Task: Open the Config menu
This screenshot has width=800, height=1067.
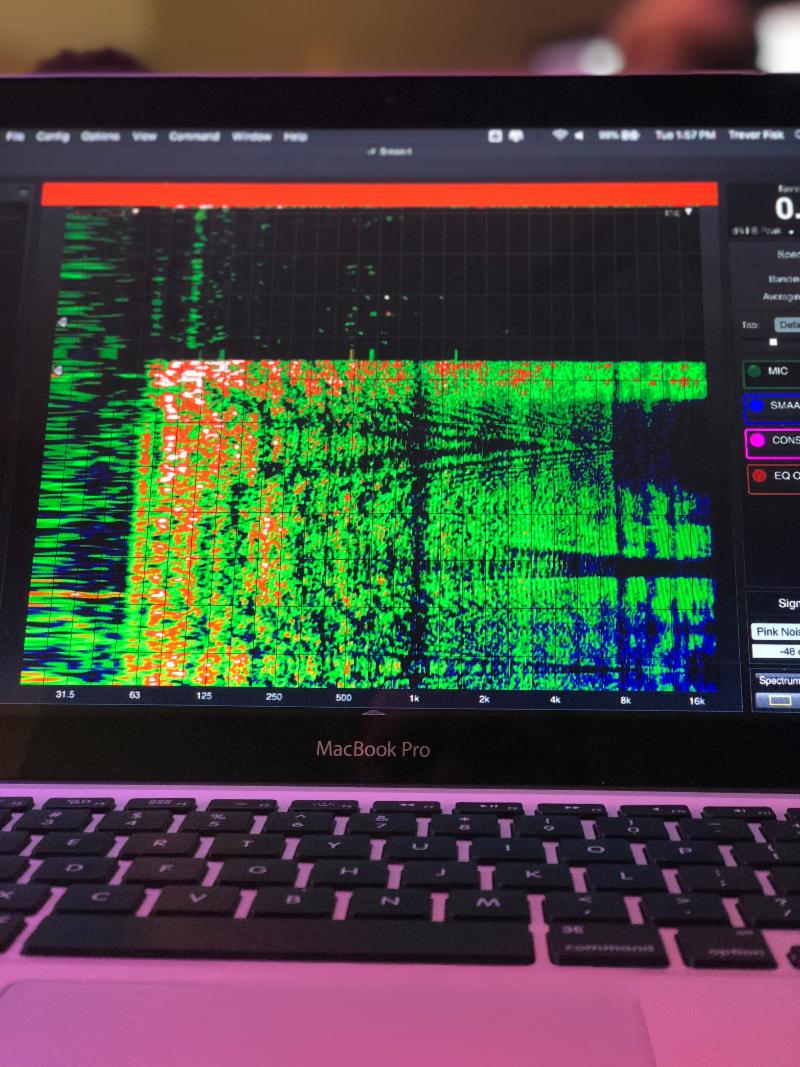Action: (x=52, y=137)
